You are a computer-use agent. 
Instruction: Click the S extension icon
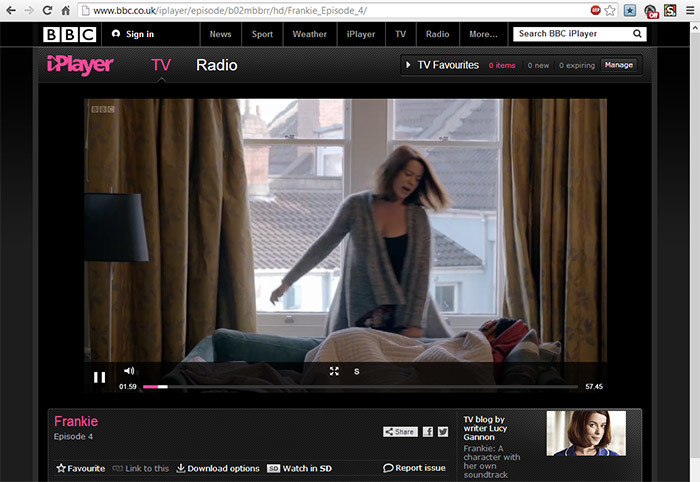pos(670,10)
